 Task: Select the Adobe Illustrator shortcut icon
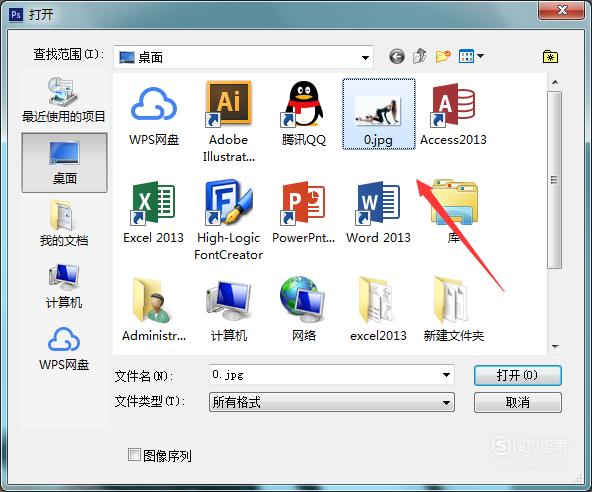click(228, 103)
